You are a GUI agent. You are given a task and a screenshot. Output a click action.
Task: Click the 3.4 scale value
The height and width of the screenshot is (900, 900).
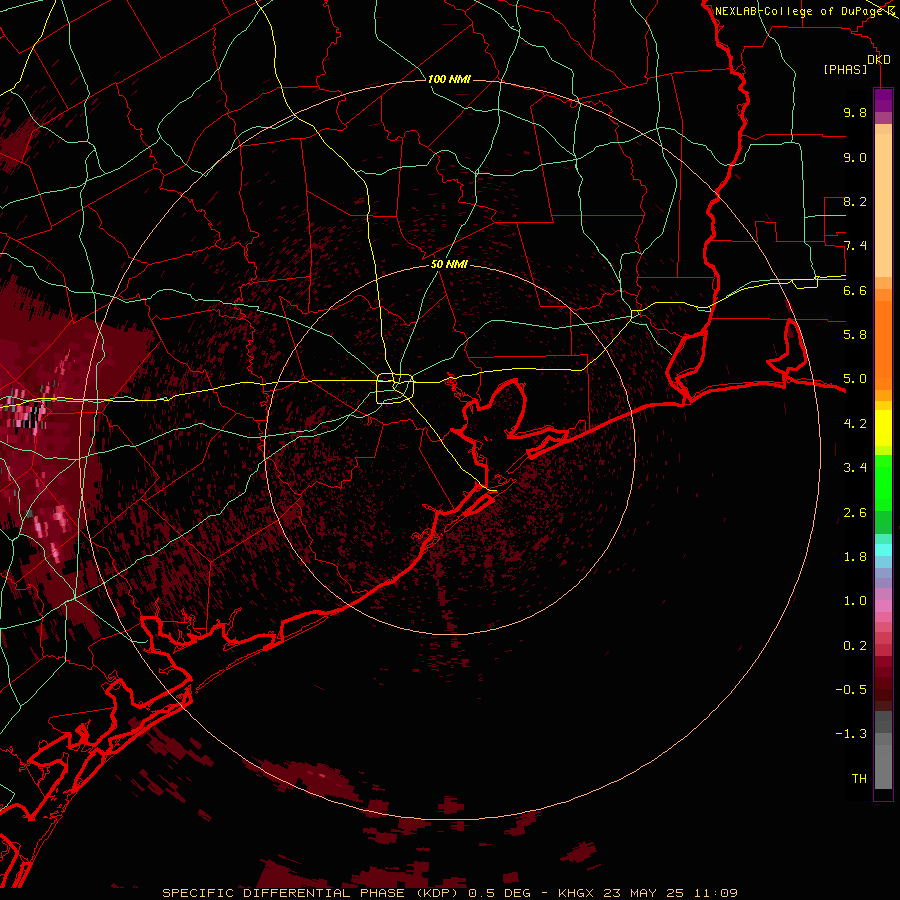point(855,468)
